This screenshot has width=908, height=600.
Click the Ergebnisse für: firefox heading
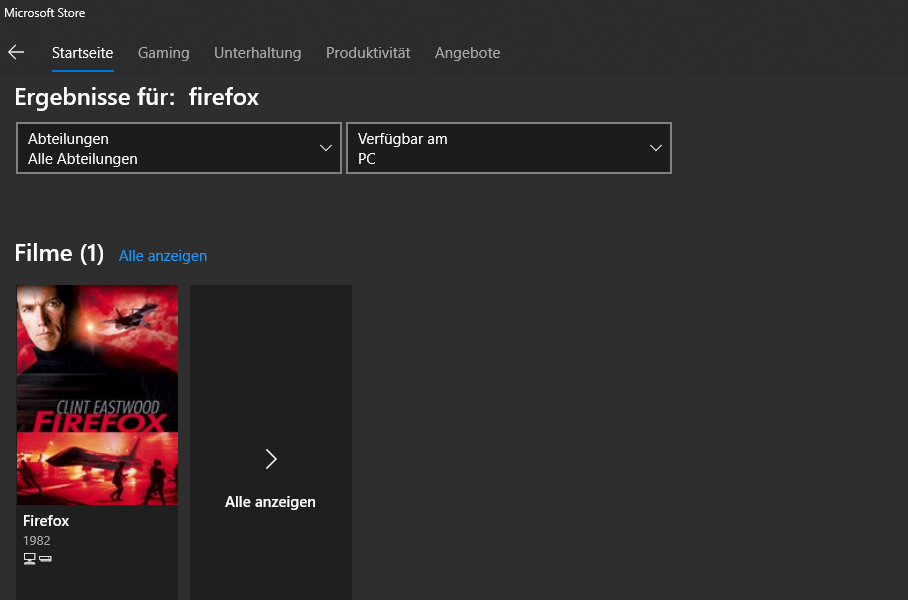[x=137, y=97]
